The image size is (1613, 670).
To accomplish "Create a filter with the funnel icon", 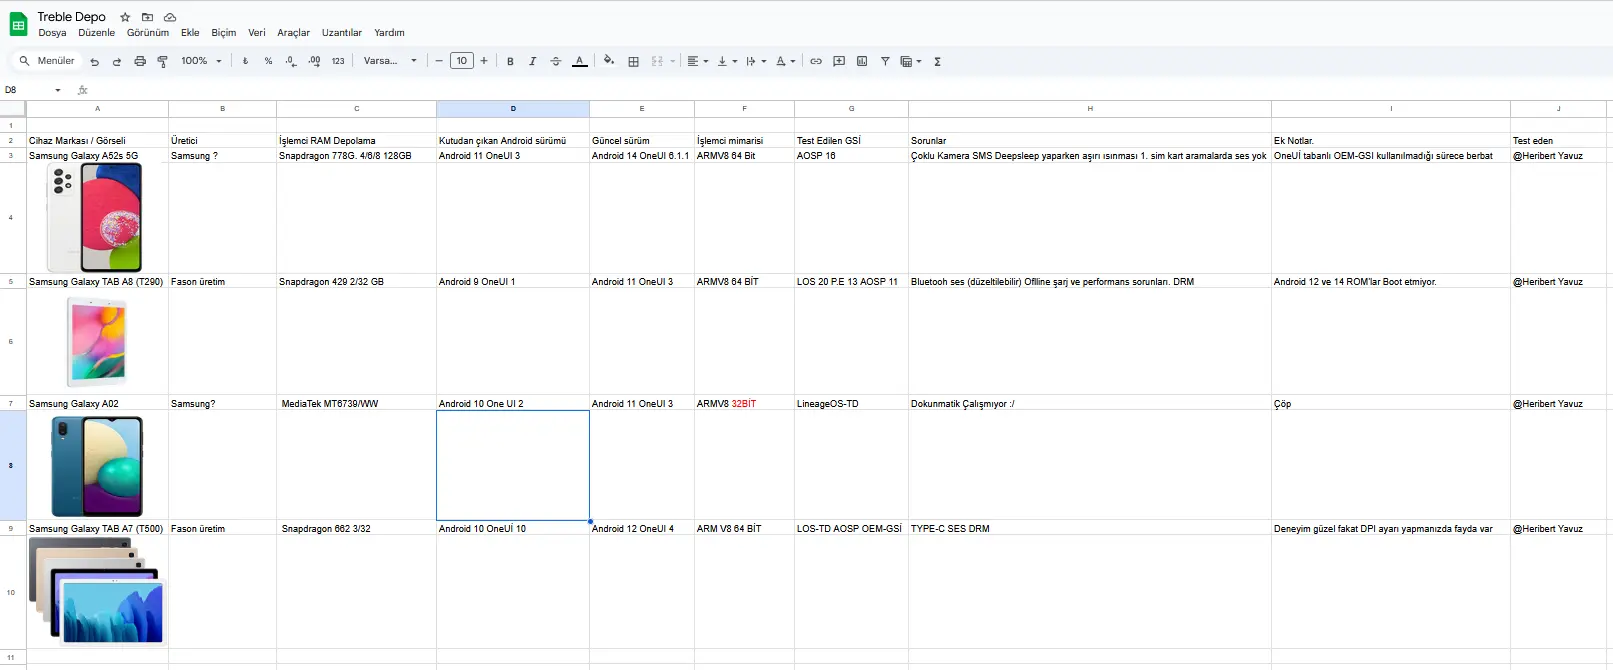I will [x=885, y=61].
